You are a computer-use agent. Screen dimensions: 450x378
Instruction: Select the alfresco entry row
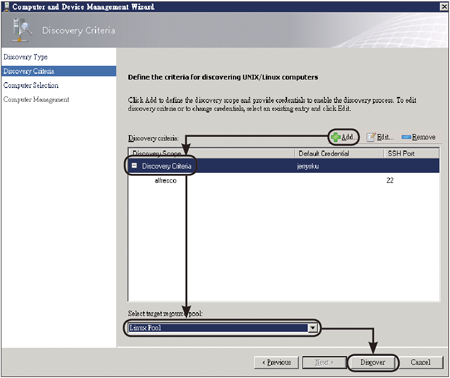tap(284, 180)
